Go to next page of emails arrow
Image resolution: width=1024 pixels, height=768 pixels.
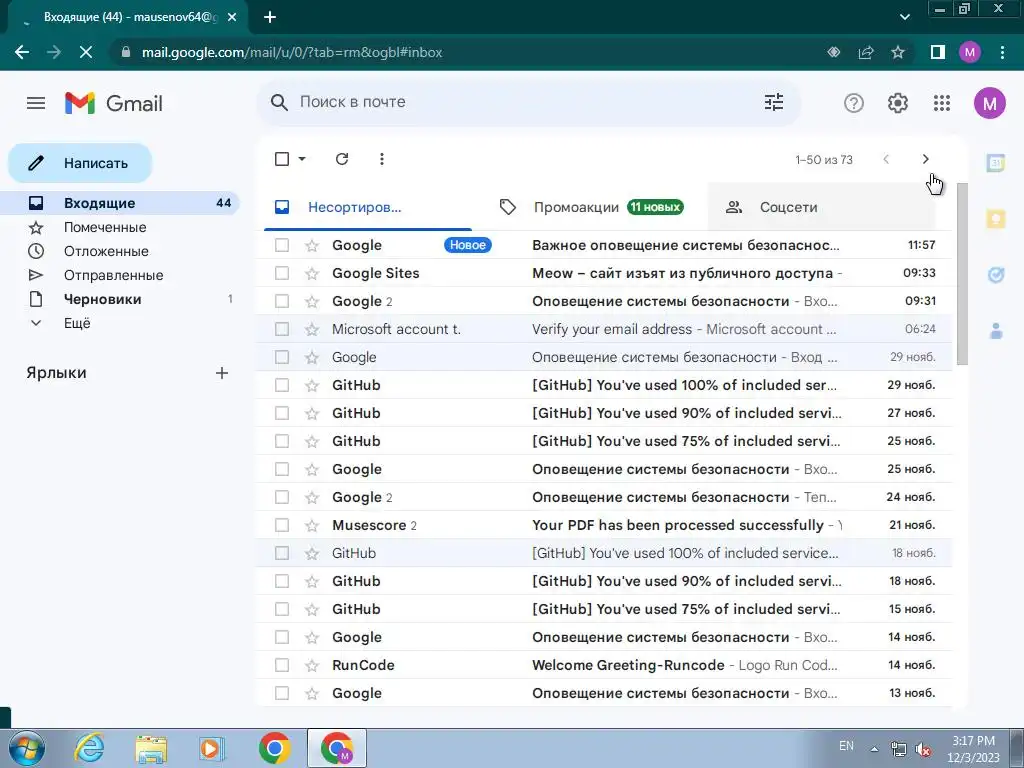coord(925,159)
